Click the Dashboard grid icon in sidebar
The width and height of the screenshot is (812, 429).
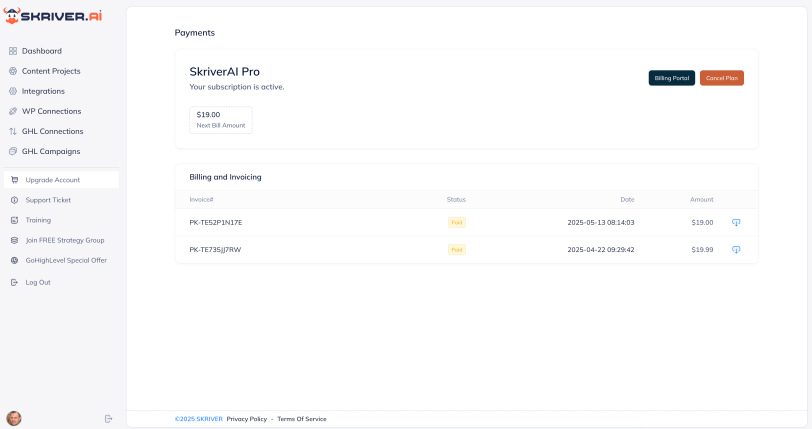[13, 51]
